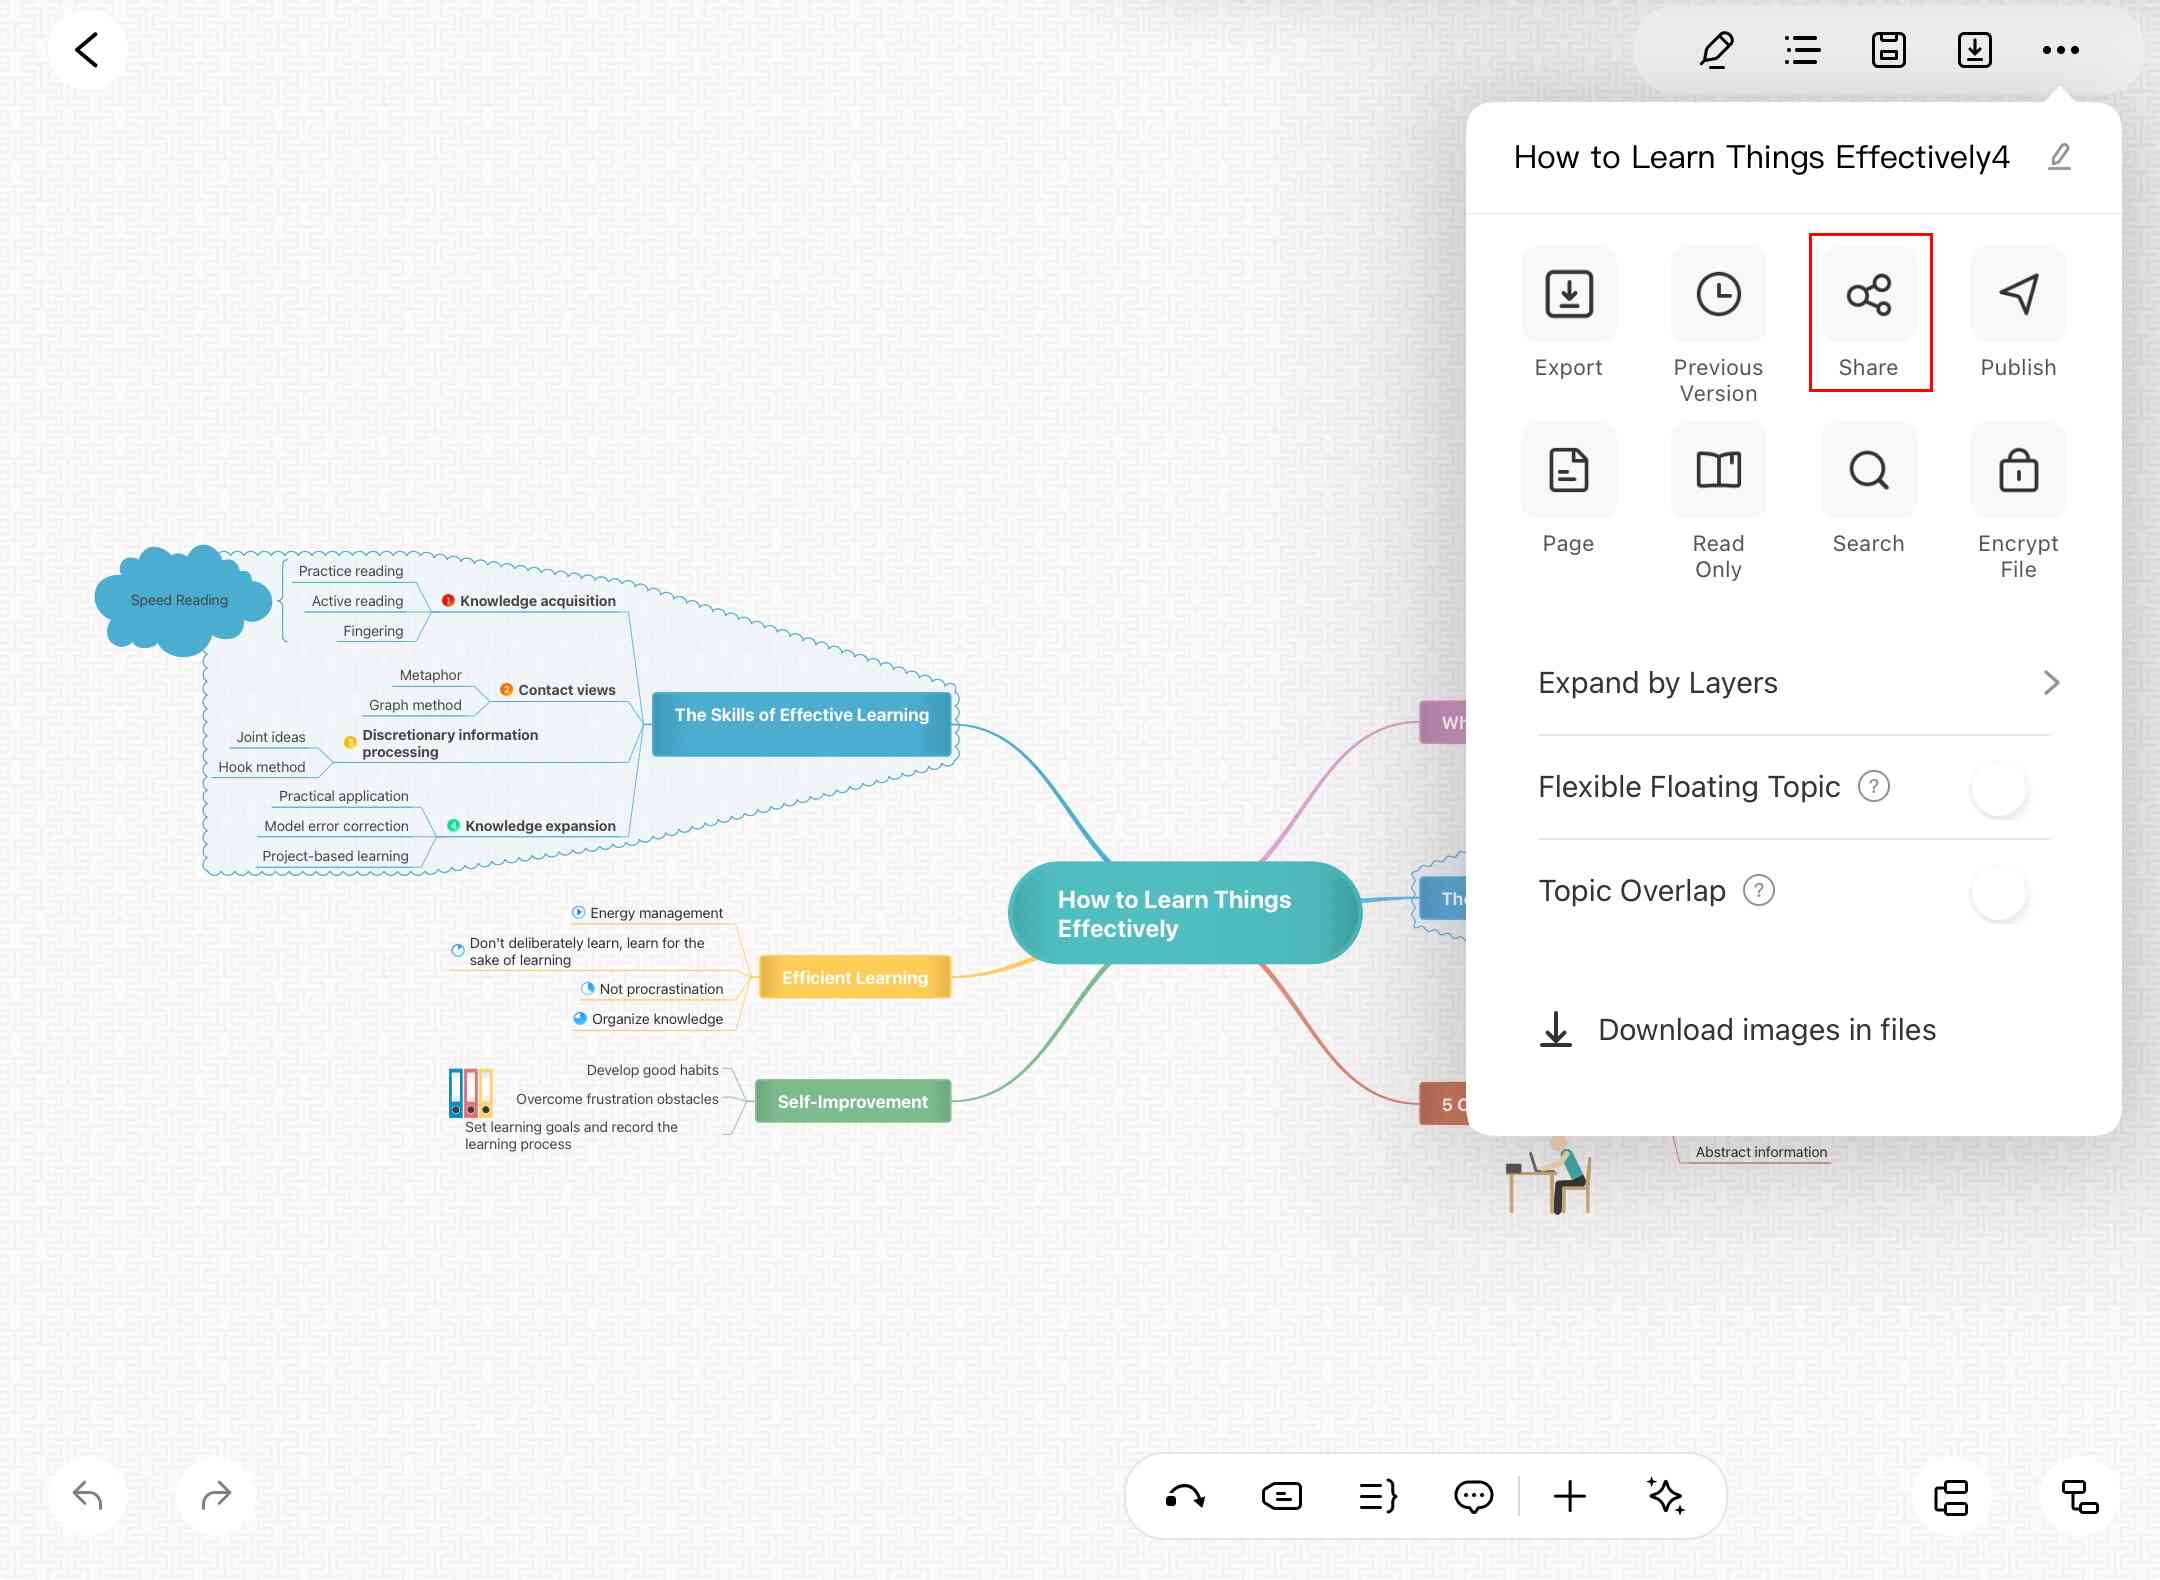Open the three-dot more menu

click(2060, 50)
